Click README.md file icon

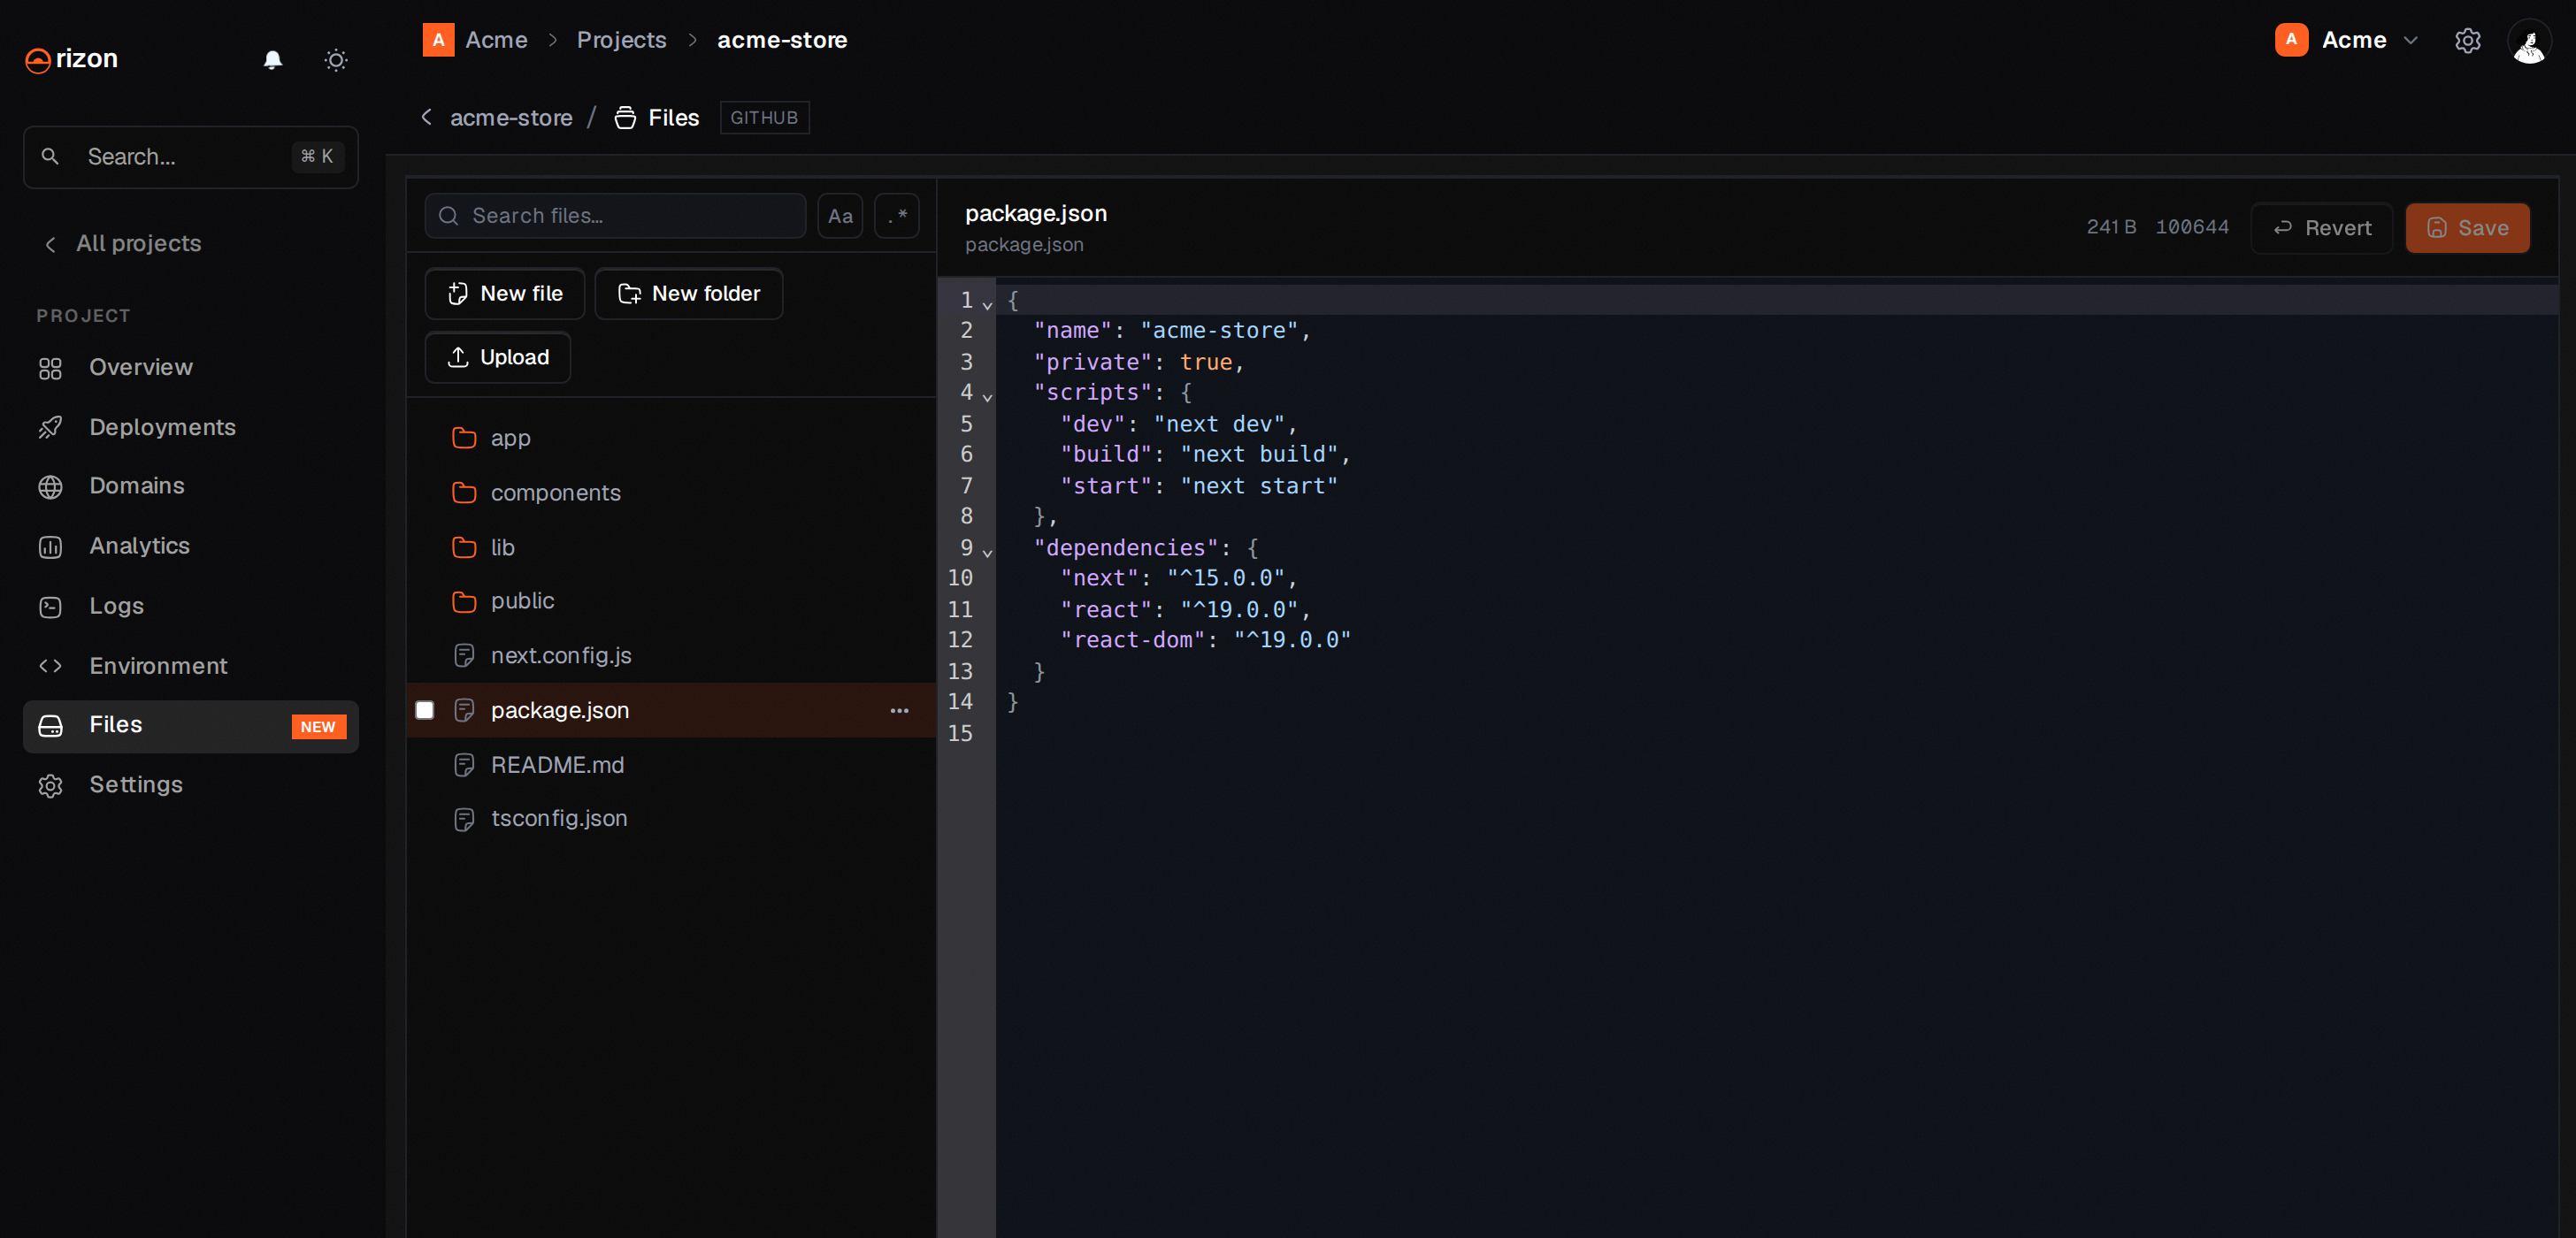pyautogui.click(x=464, y=766)
